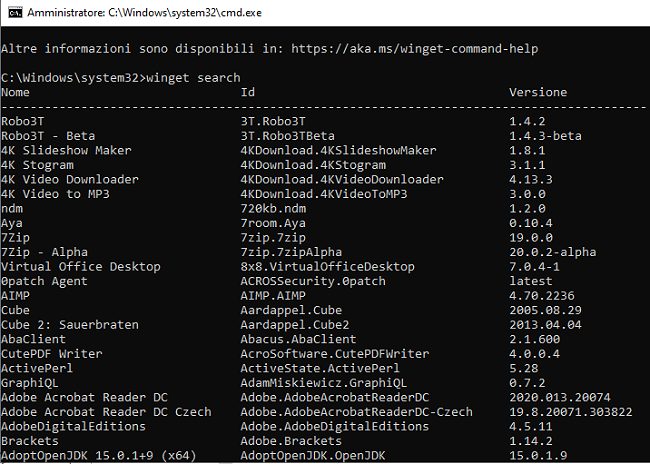This screenshot has width=650, height=464.
Task: Click the 4KDownload.4KSlideshowMaker Id text
Action: click(339, 150)
